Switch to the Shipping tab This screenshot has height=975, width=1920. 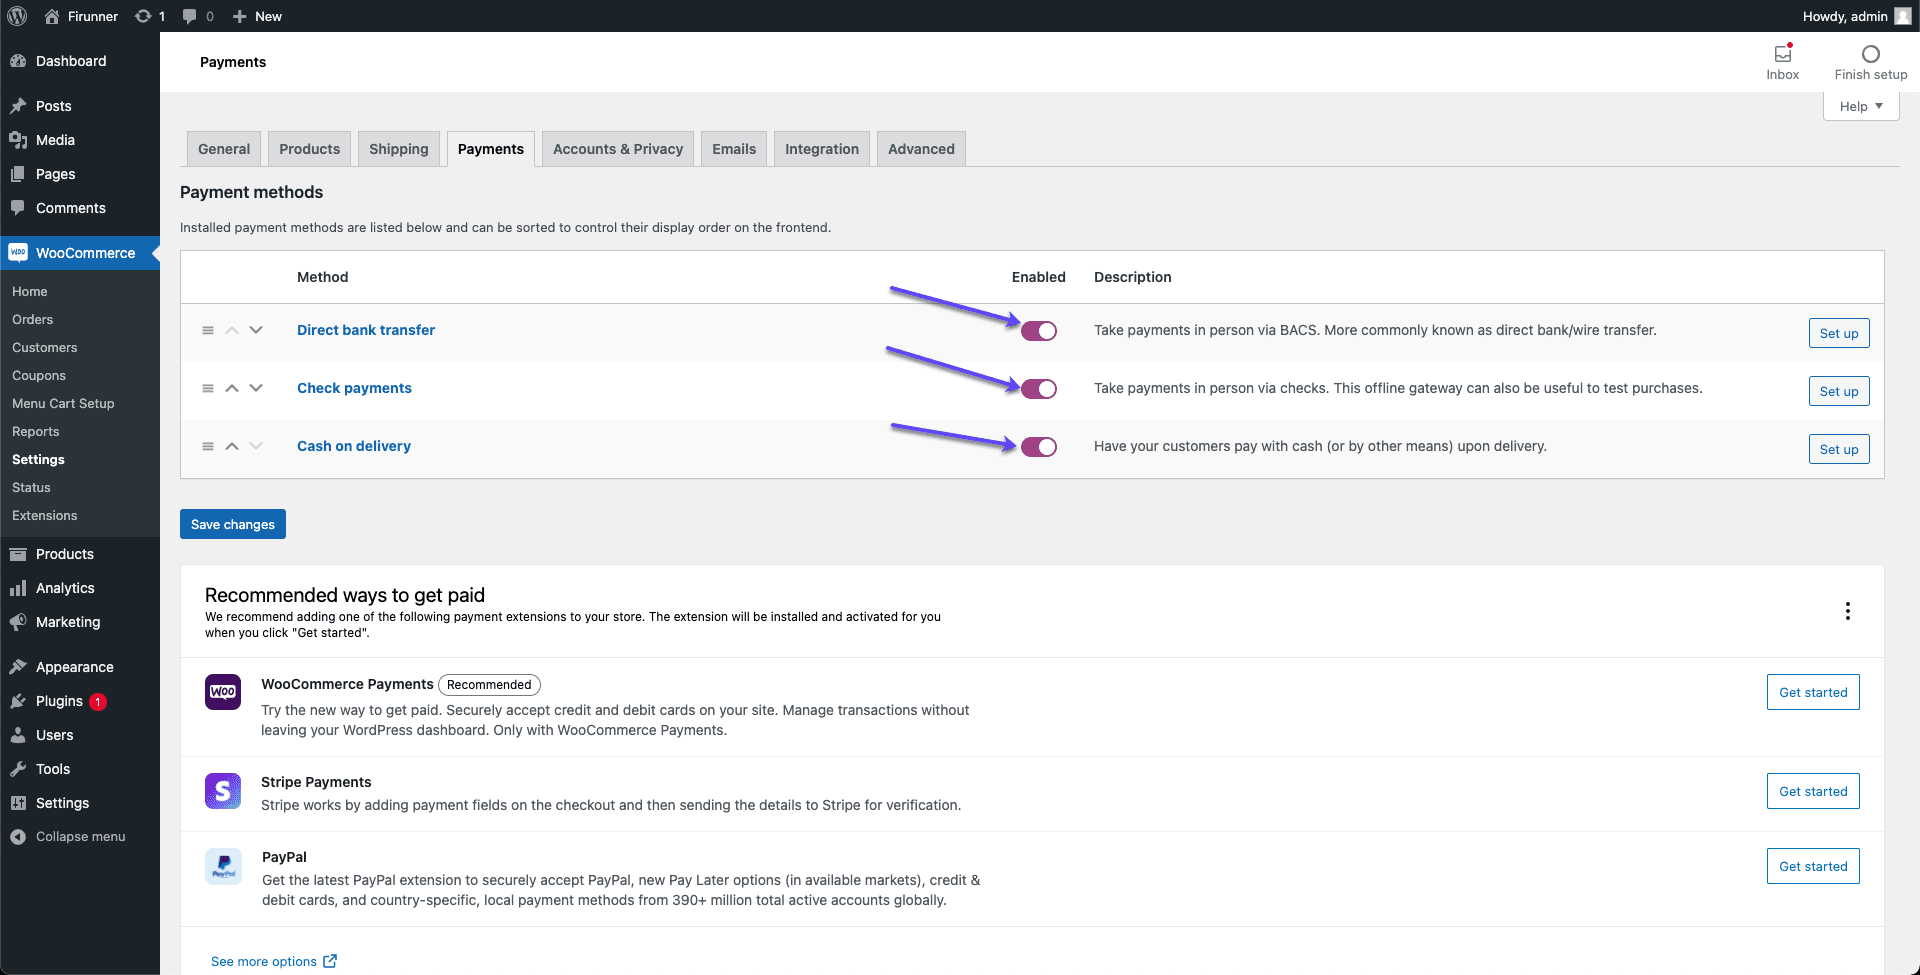[x=399, y=149]
